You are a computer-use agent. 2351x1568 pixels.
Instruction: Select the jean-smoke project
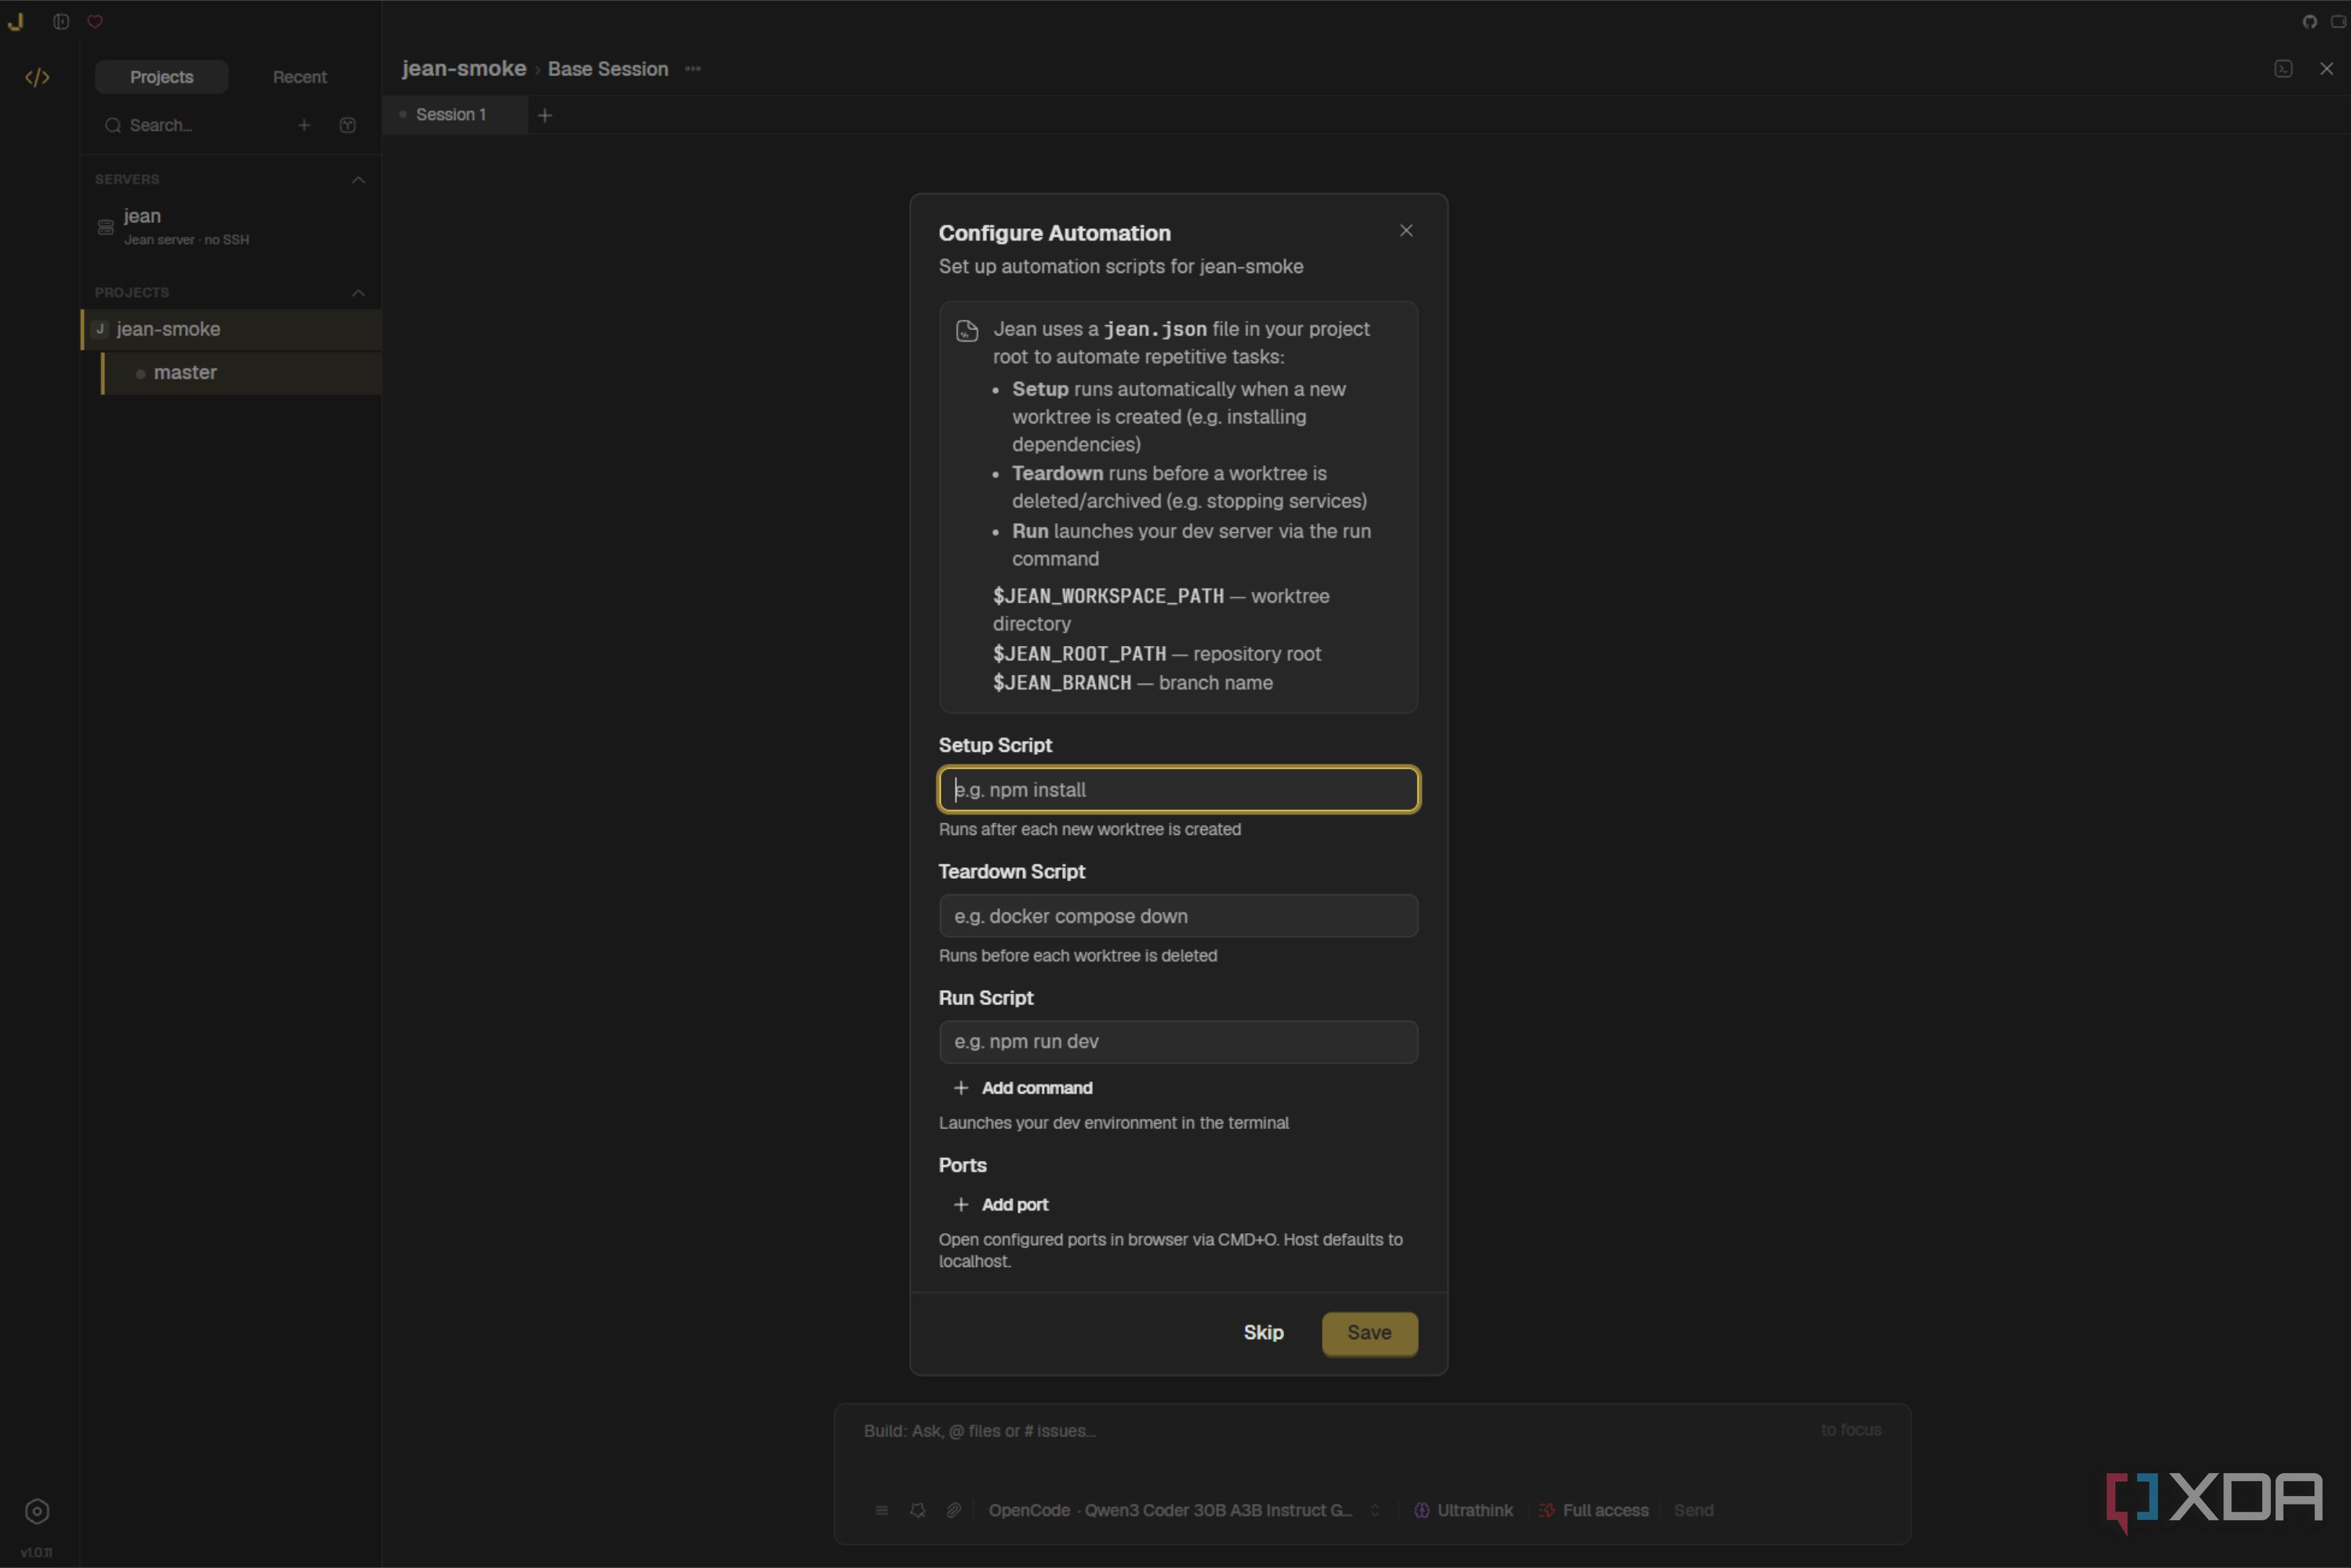pyautogui.click(x=232, y=330)
